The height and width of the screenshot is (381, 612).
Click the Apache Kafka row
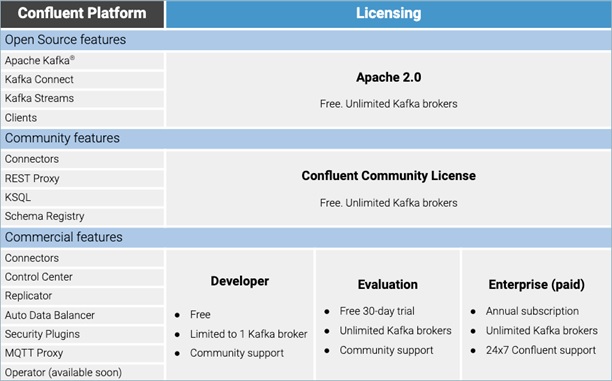(x=82, y=61)
